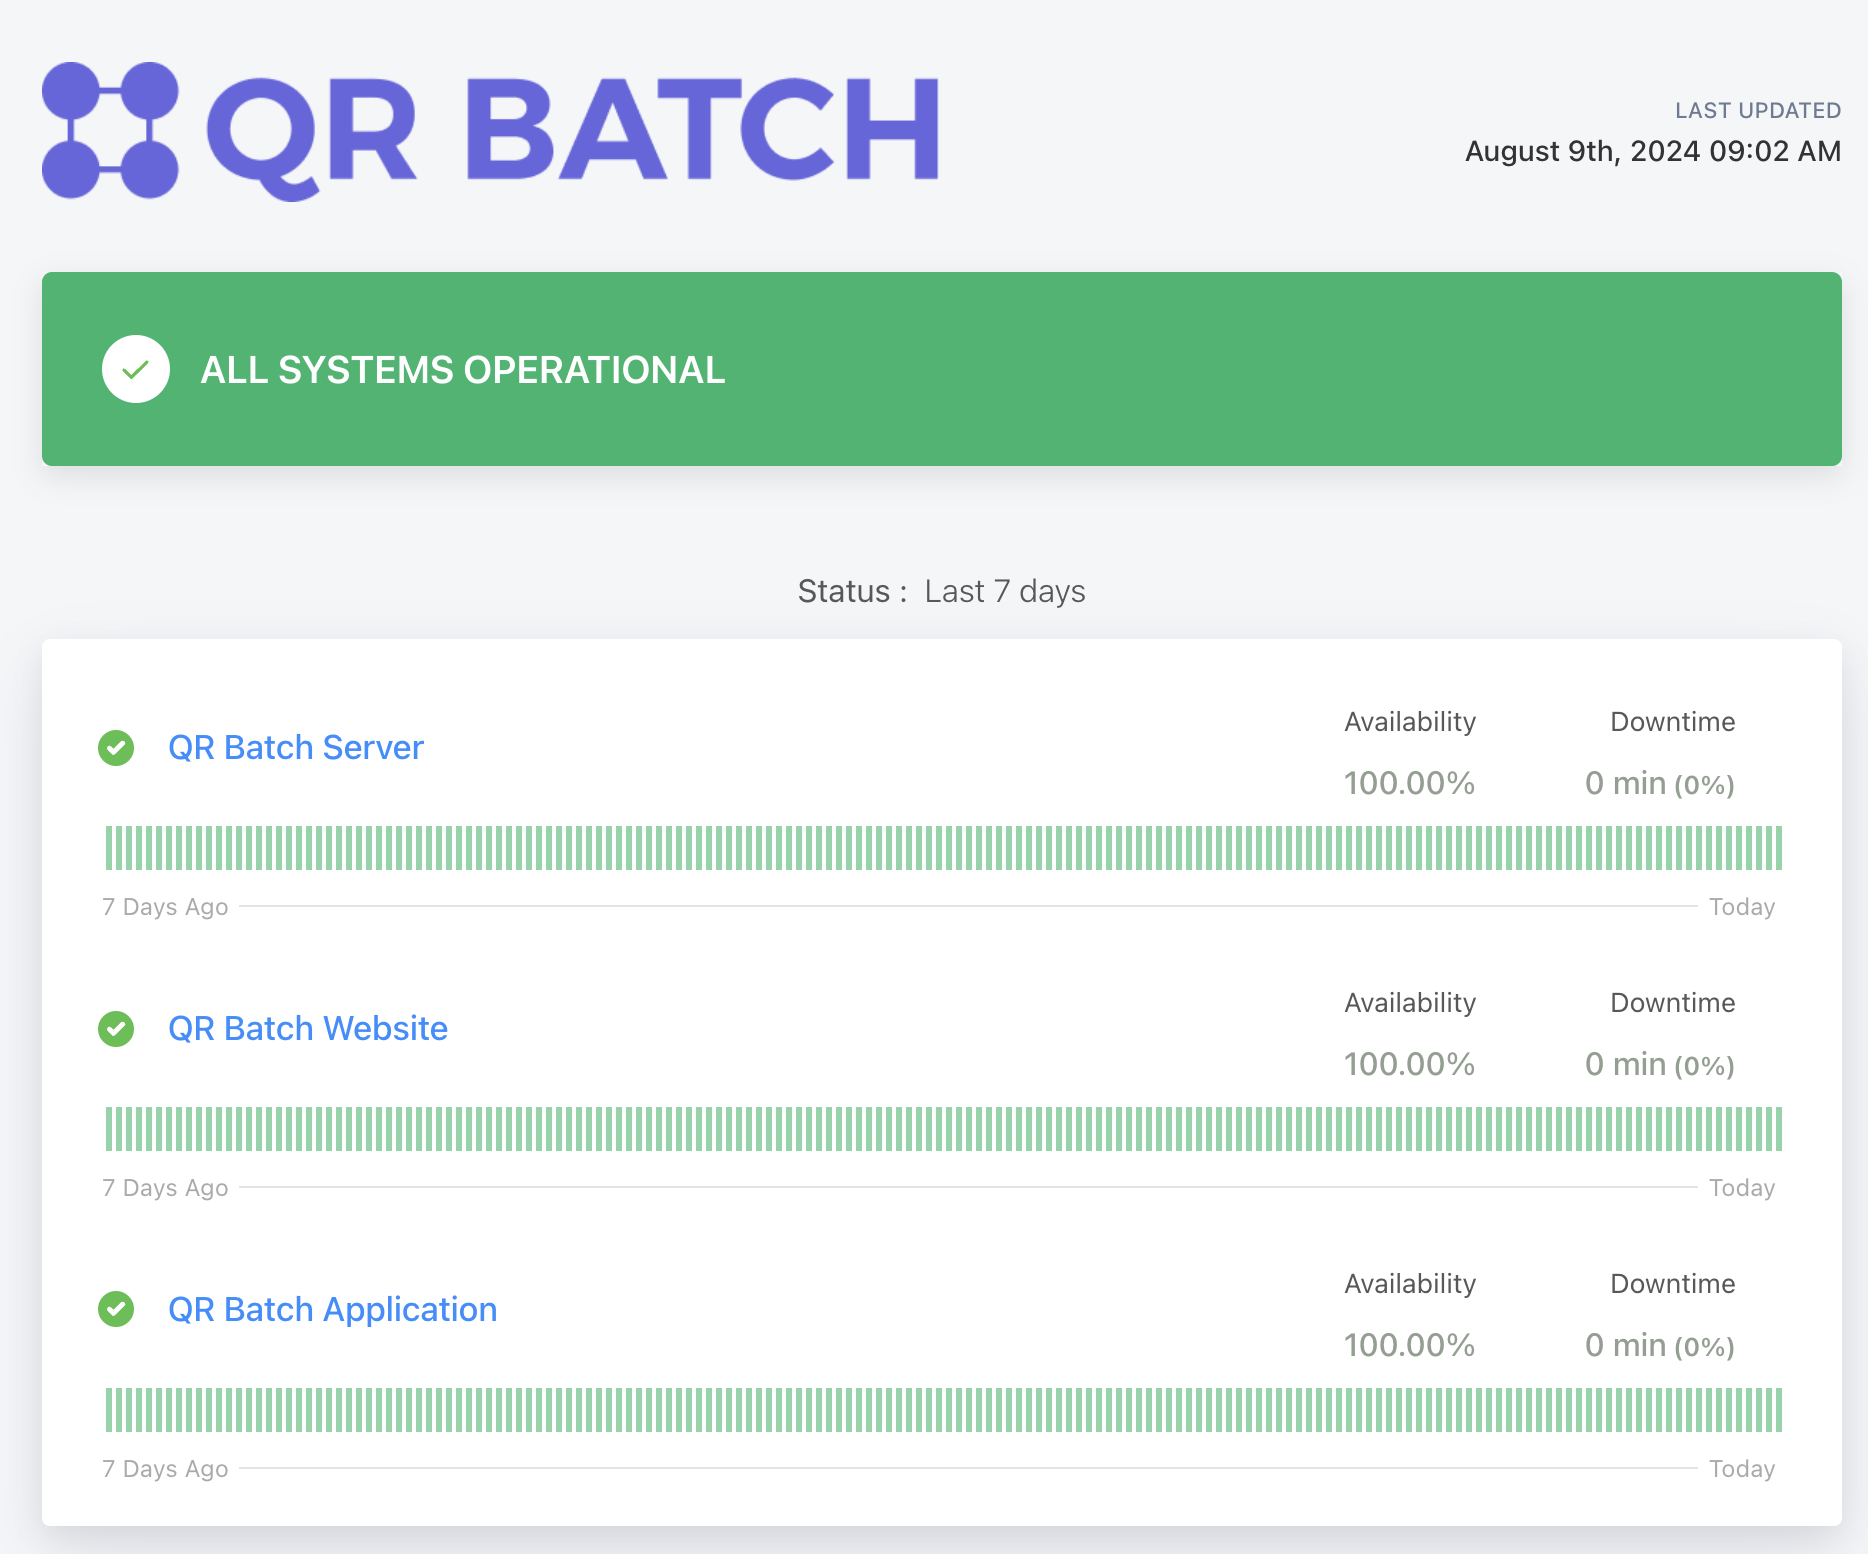Click '7 Days Ago' under QR Batch Website
1868x1554 pixels.
[x=165, y=1188]
